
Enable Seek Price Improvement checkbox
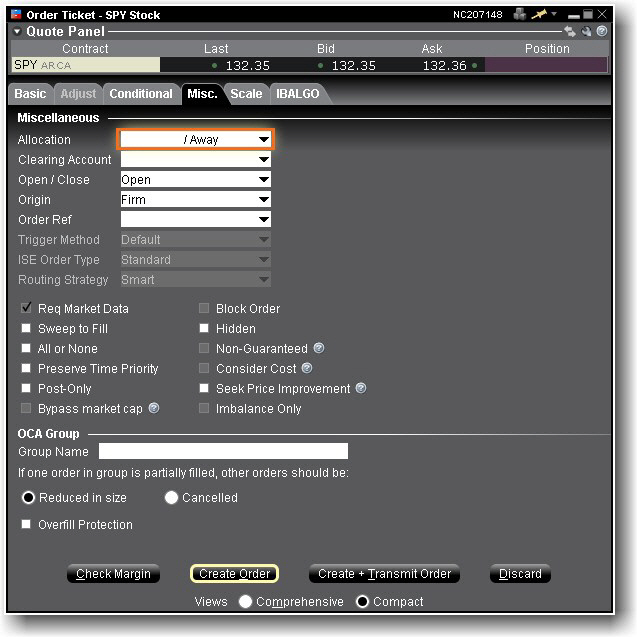pos(204,388)
